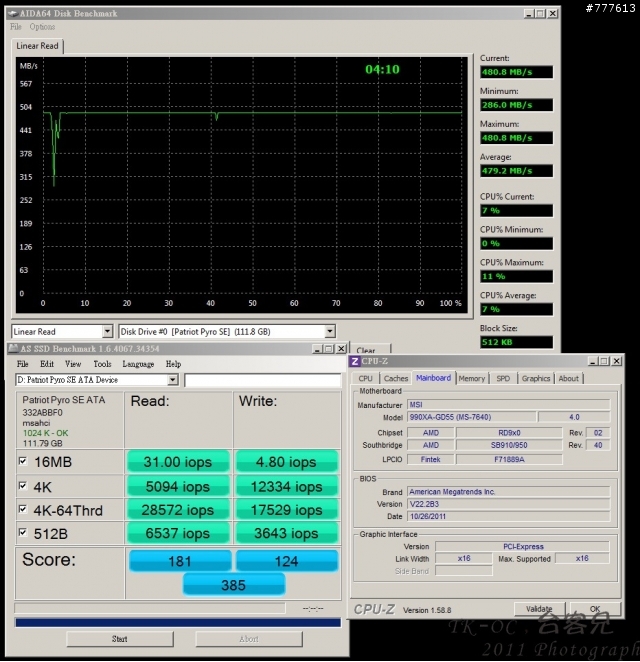Open the AS SSD drive selection dropdown
Image resolution: width=640 pixels, height=662 pixels.
(x=172, y=380)
